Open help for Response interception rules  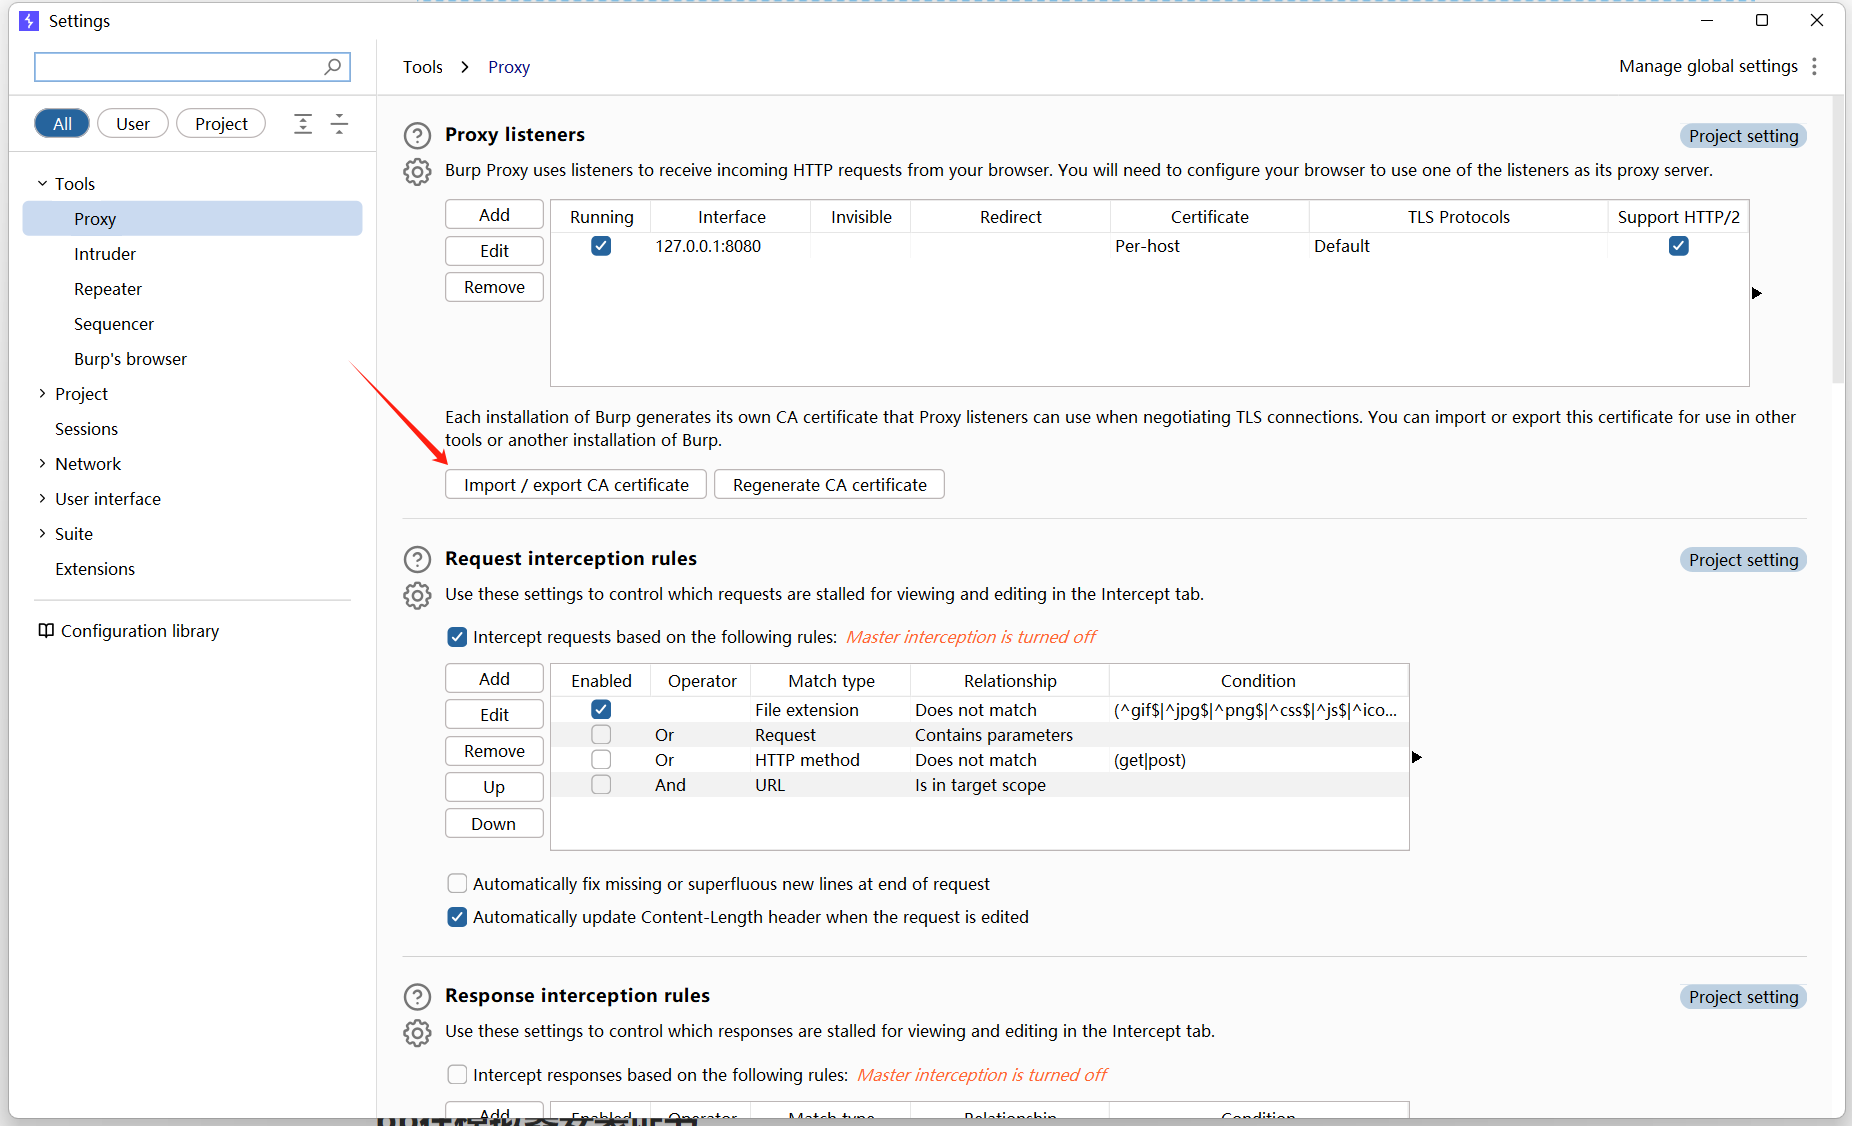point(417,996)
